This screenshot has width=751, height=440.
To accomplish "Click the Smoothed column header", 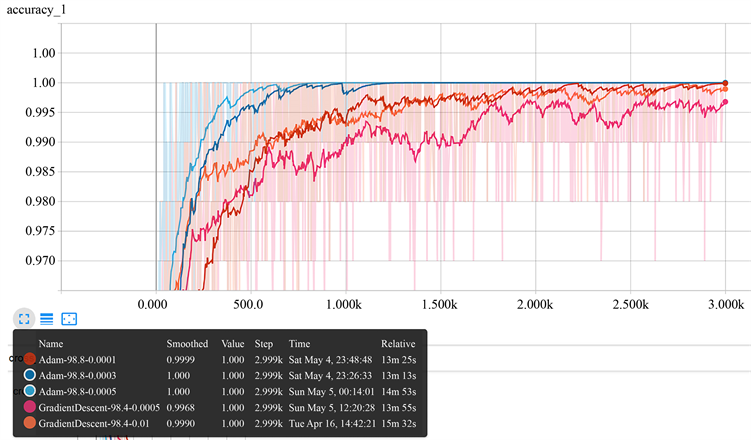I will click(x=187, y=343).
